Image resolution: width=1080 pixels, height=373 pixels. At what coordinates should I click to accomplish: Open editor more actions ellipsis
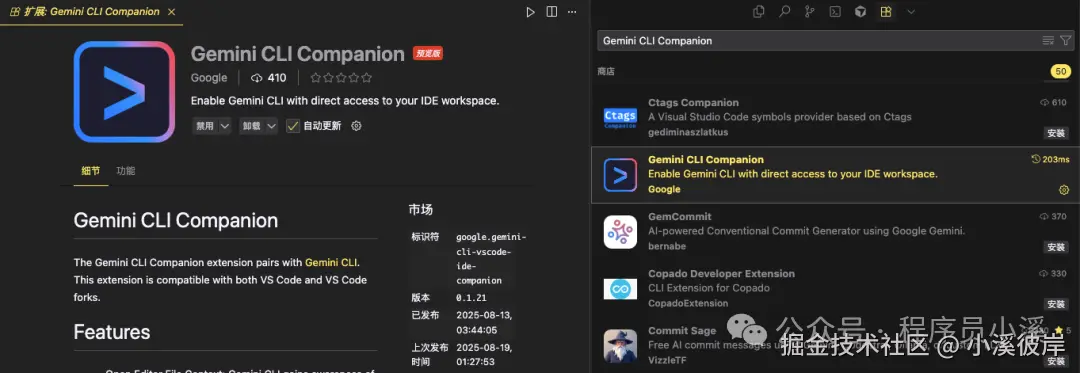(572, 12)
